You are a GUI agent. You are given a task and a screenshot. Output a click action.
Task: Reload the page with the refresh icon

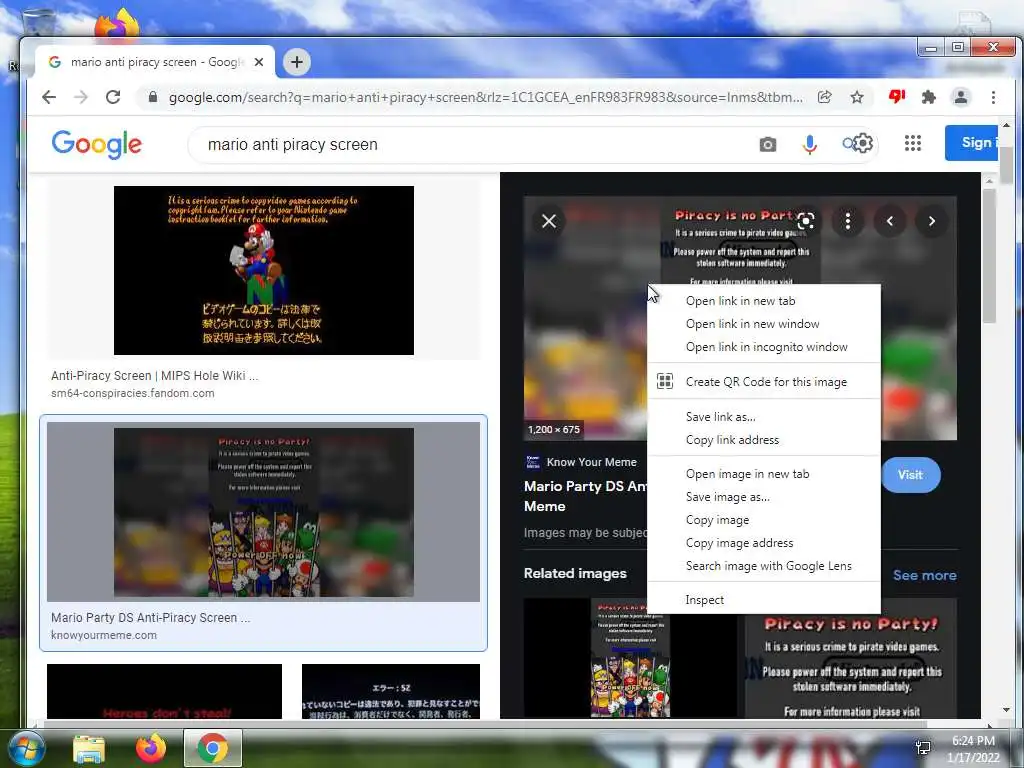113,97
